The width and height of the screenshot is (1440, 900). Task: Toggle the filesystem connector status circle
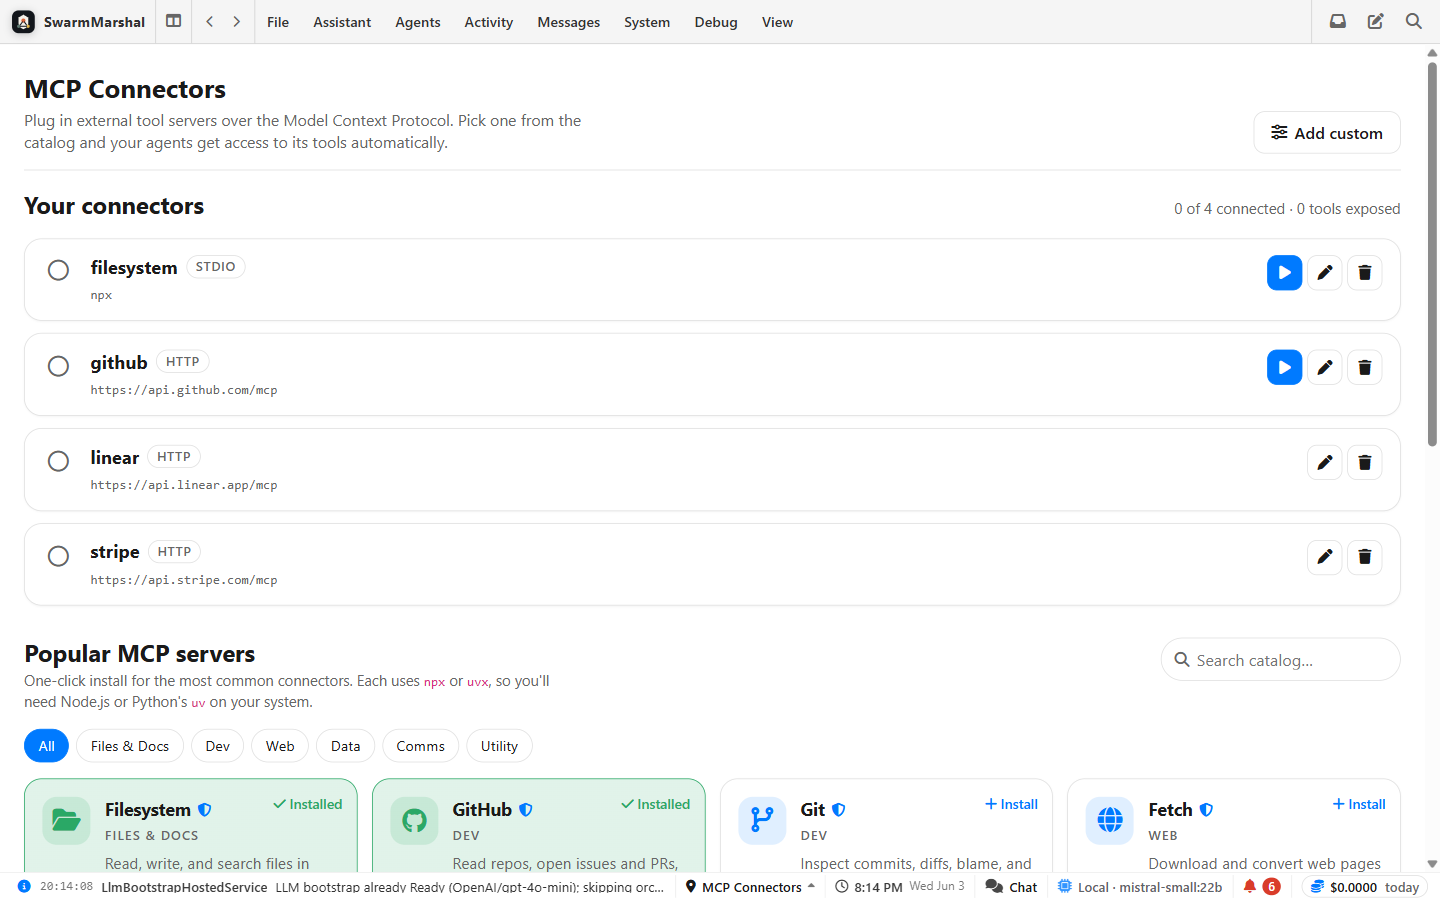(x=59, y=270)
